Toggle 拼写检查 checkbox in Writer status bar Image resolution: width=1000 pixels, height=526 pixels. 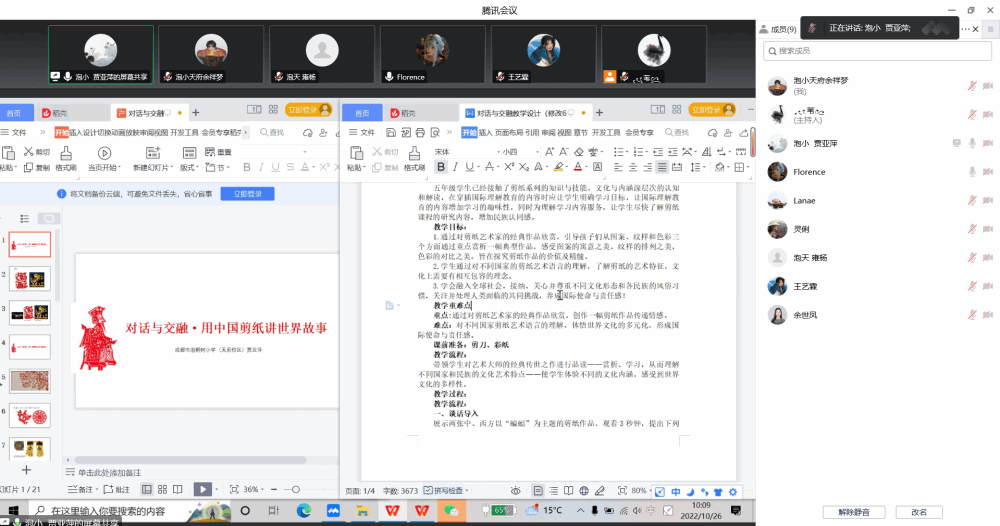[428, 490]
